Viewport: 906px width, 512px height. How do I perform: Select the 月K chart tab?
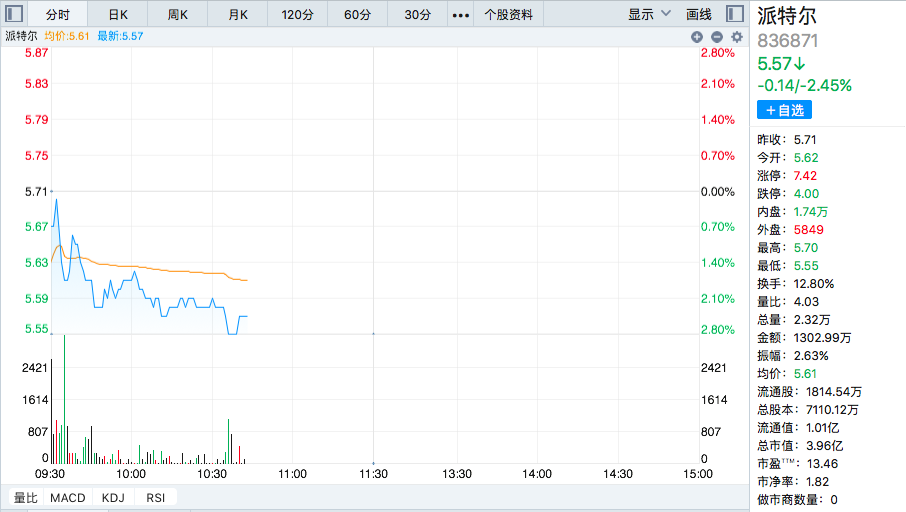(237, 15)
